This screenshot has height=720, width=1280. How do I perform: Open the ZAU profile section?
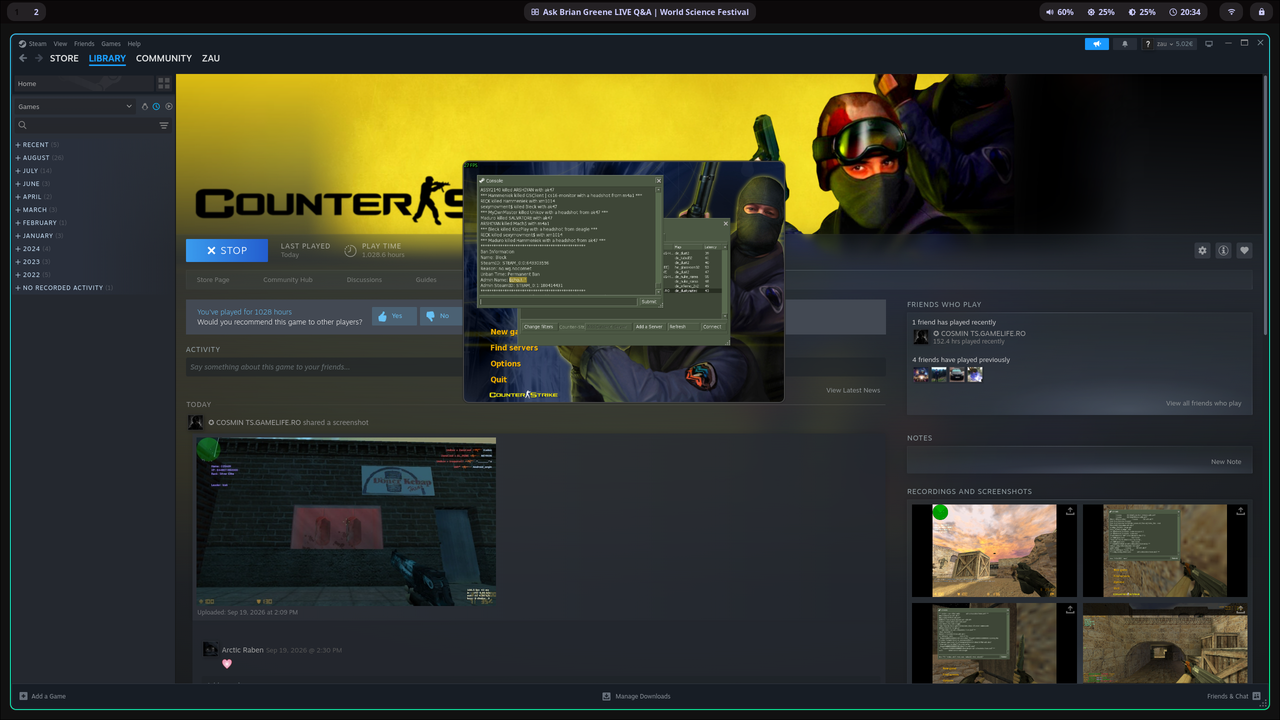(x=211, y=58)
